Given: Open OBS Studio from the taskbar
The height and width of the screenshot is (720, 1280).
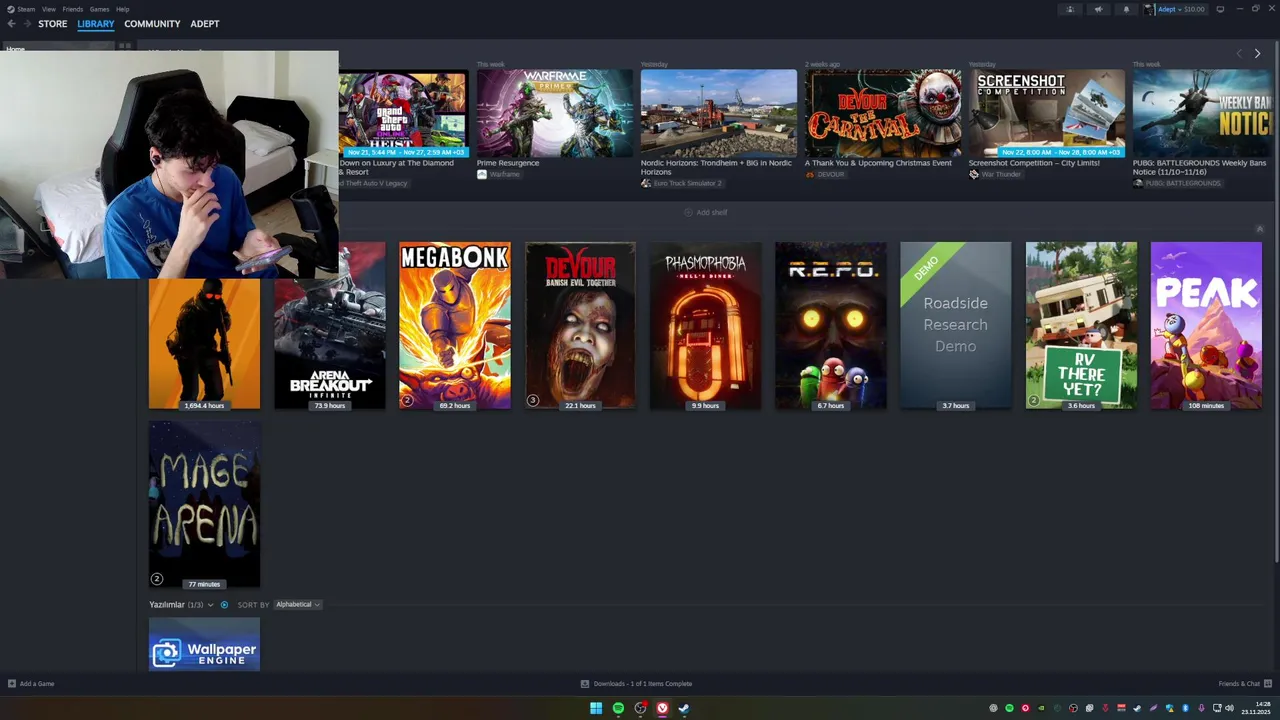Looking at the screenshot, I should [640, 708].
